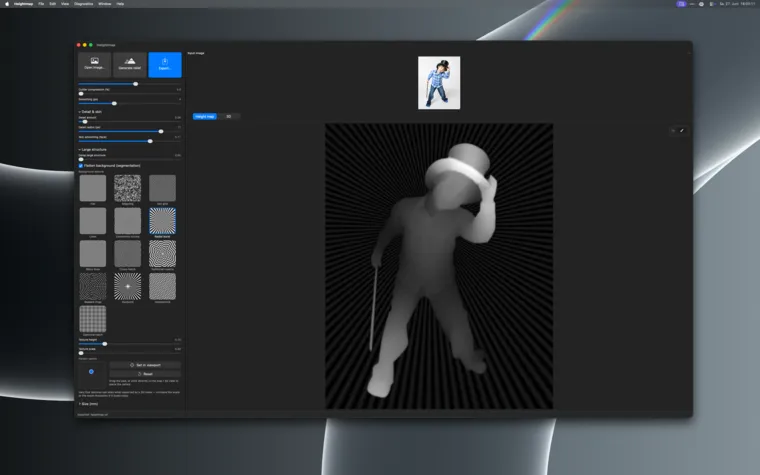The height and width of the screenshot is (475, 760).
Task: Click the Open Image button
Action: coord(95,64)
